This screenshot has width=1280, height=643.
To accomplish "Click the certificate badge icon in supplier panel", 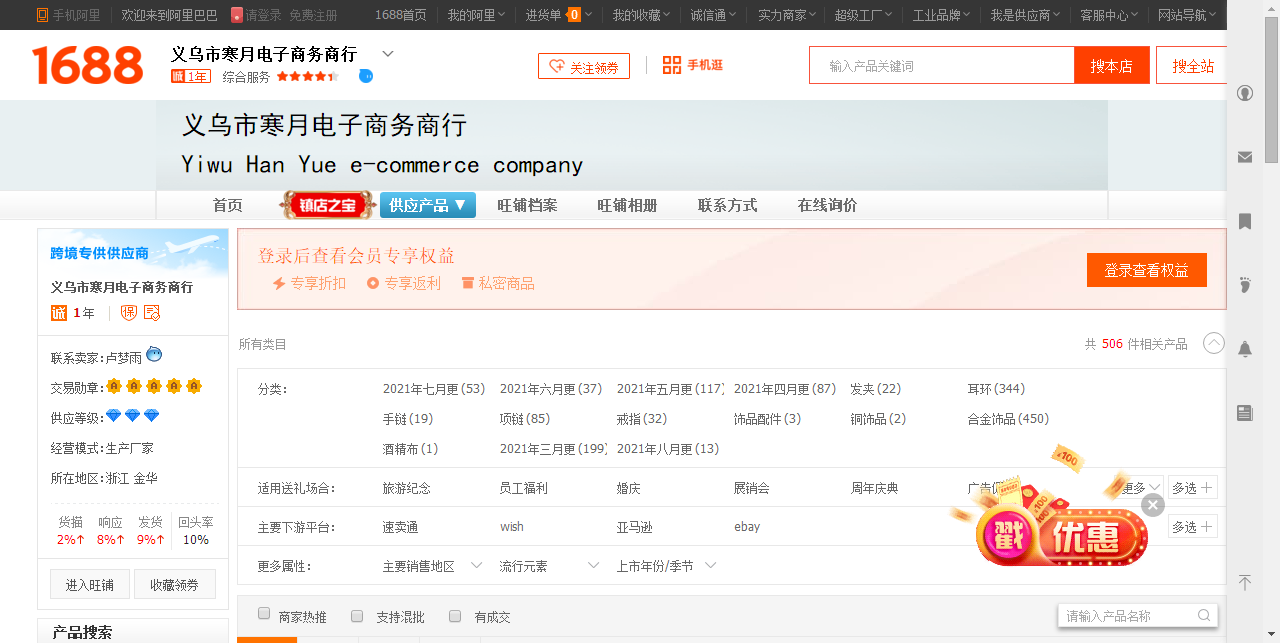I will click(x=152, y=313).
